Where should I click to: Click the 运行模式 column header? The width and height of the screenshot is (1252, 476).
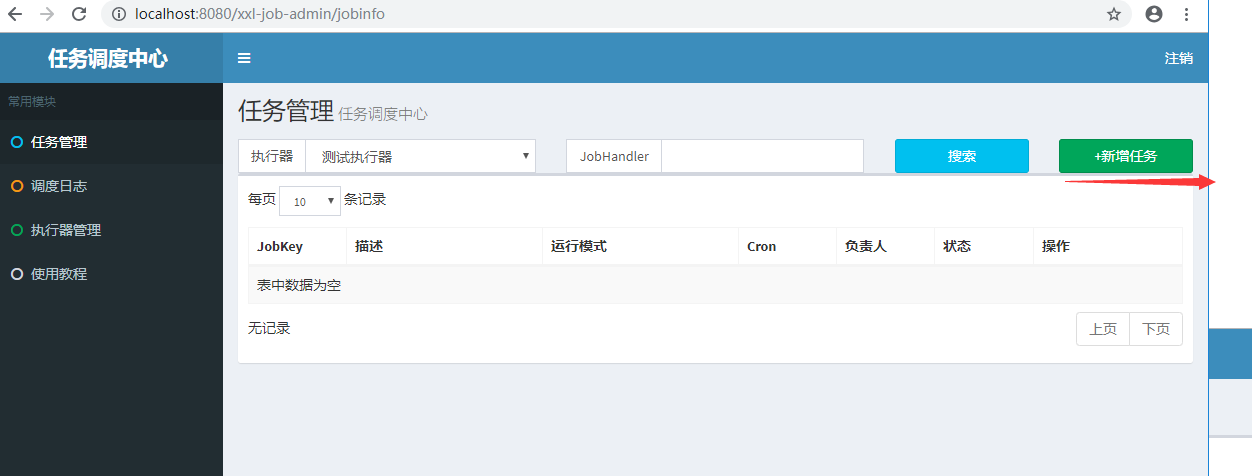pyautogui.click(x=641, y=246)
